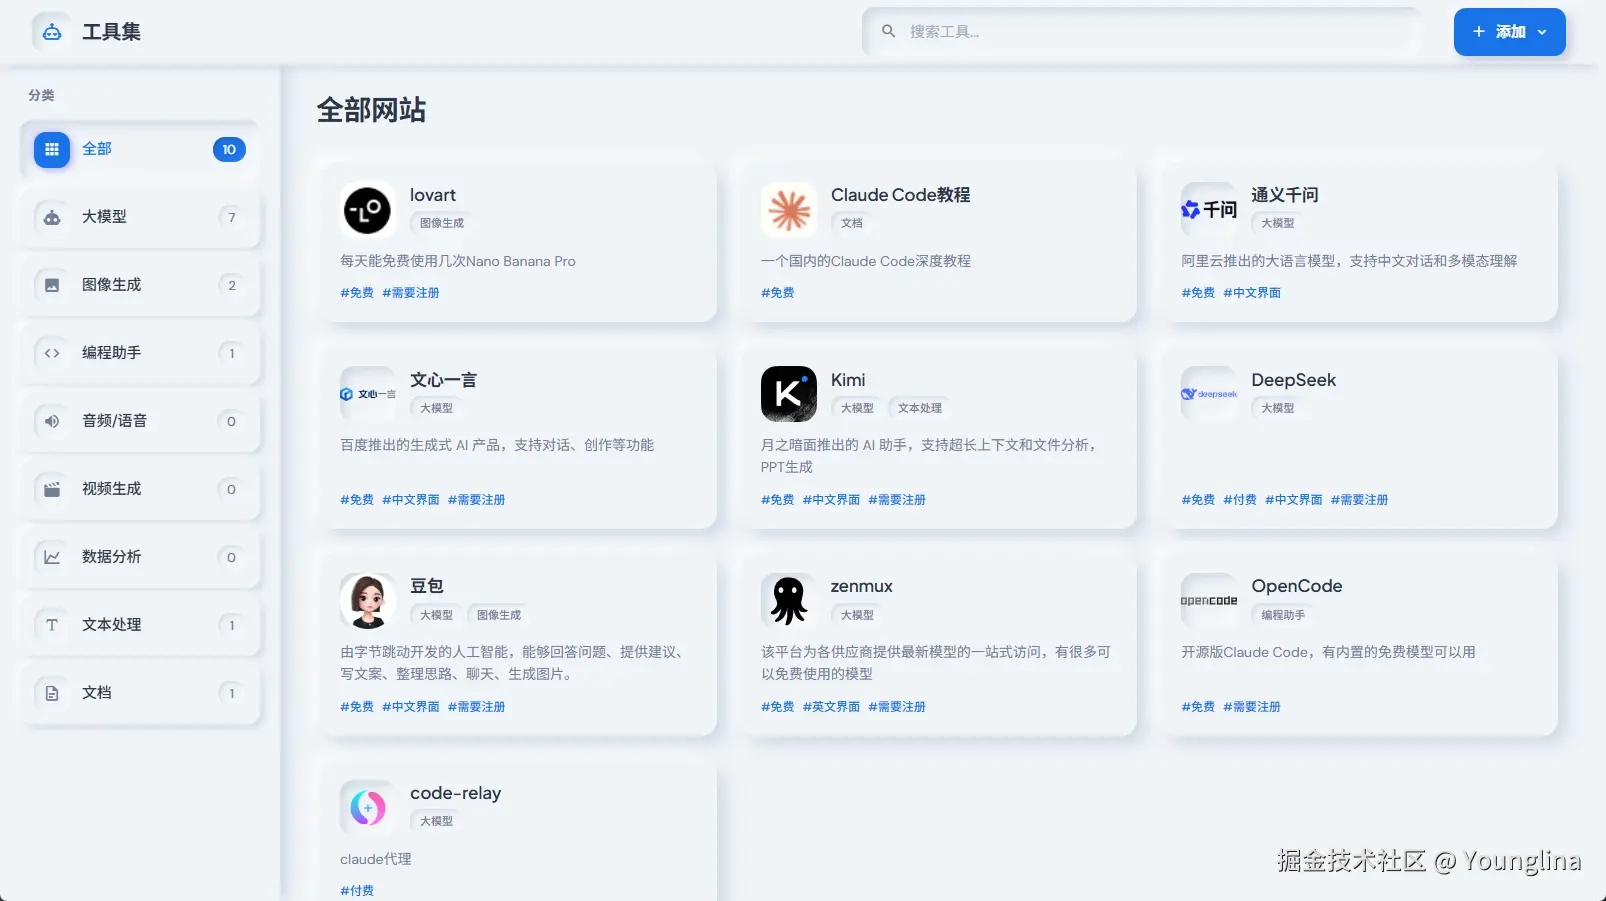Click the search magnifier icon
The width and height of the screenshot is (1606, 901).
tap(888, 31)
